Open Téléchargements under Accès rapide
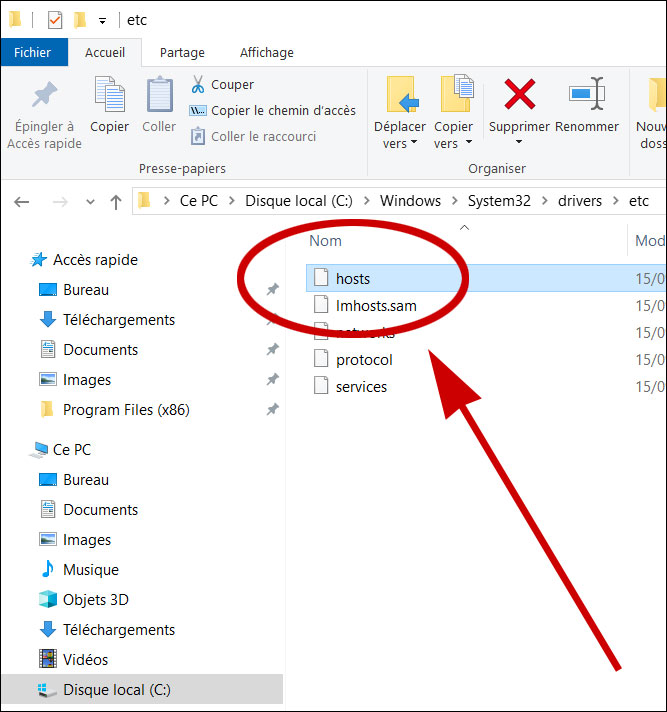Image resolution: width=667 pixels, height=712 pixels. [x=119, y=320]
